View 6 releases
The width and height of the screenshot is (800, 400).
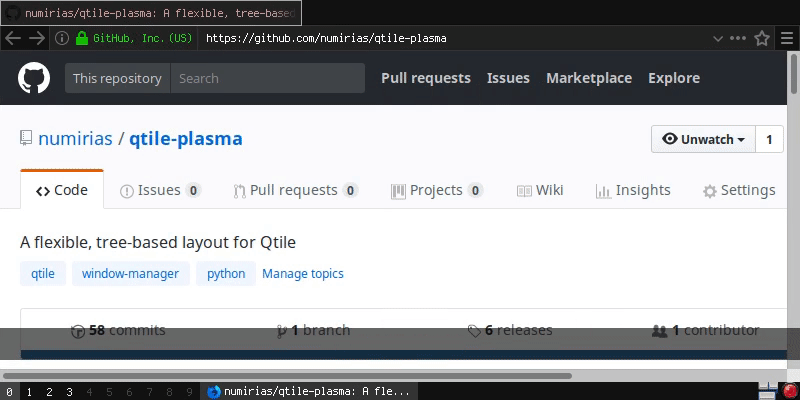click(x=510, y=330)
